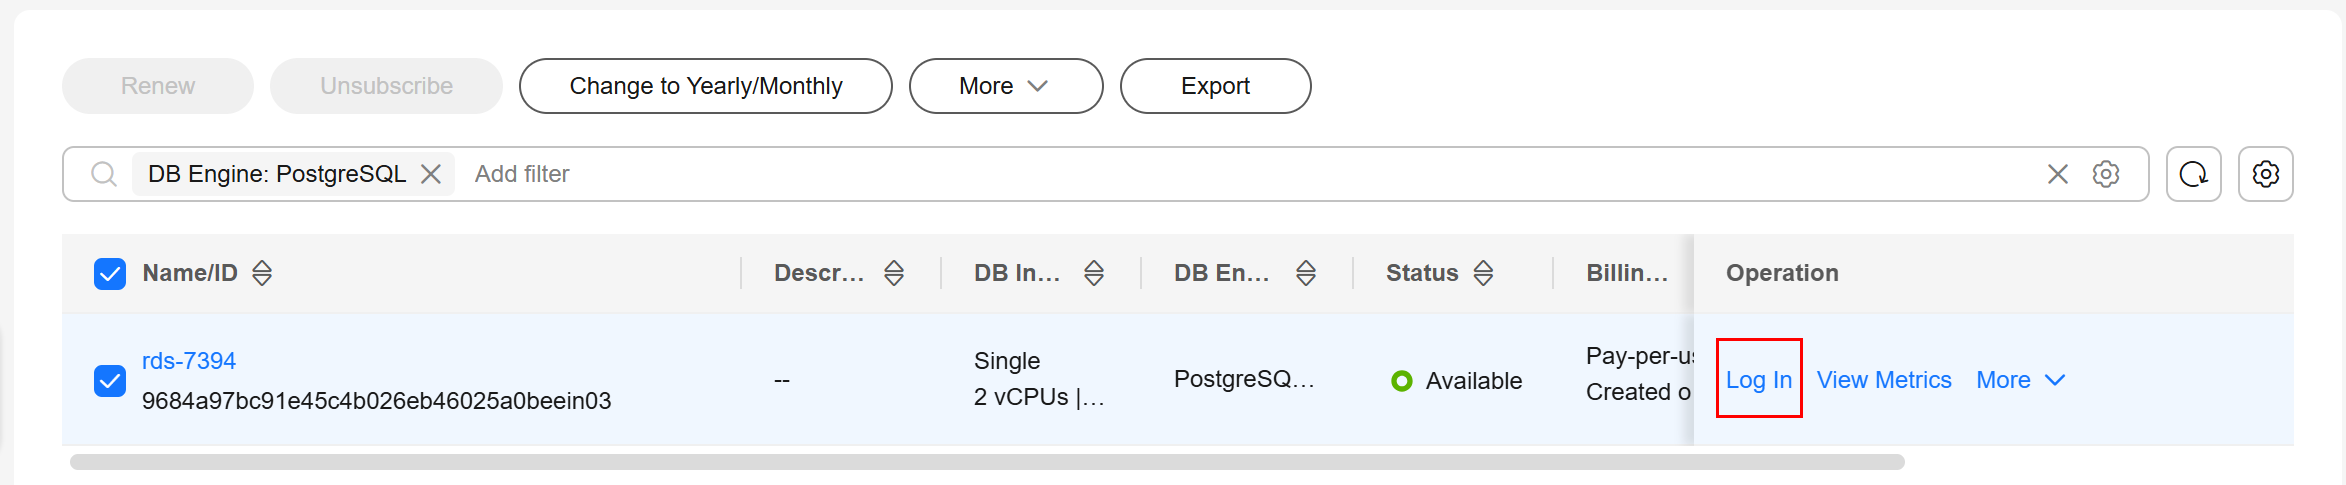2346x485 pixels.
Task: Click Log In for rds-7394
Action: 1759,380
